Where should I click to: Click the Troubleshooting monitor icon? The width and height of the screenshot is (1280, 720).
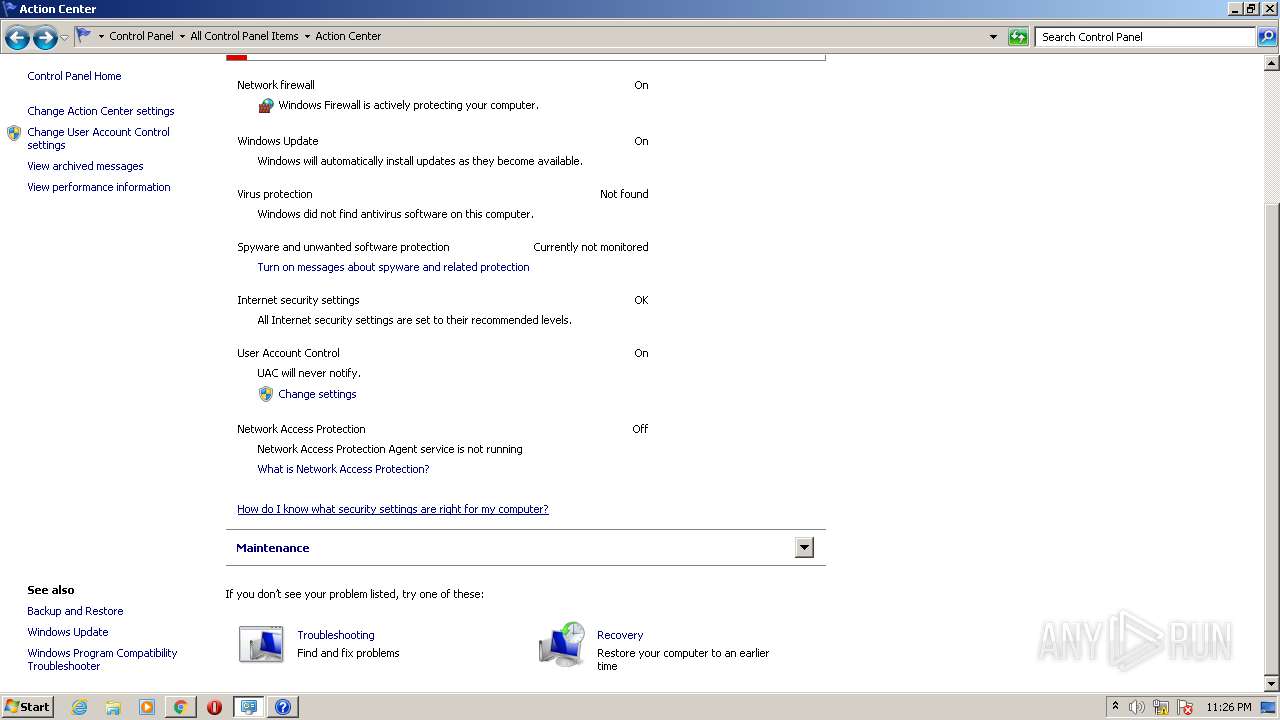(x=261, y=644)
